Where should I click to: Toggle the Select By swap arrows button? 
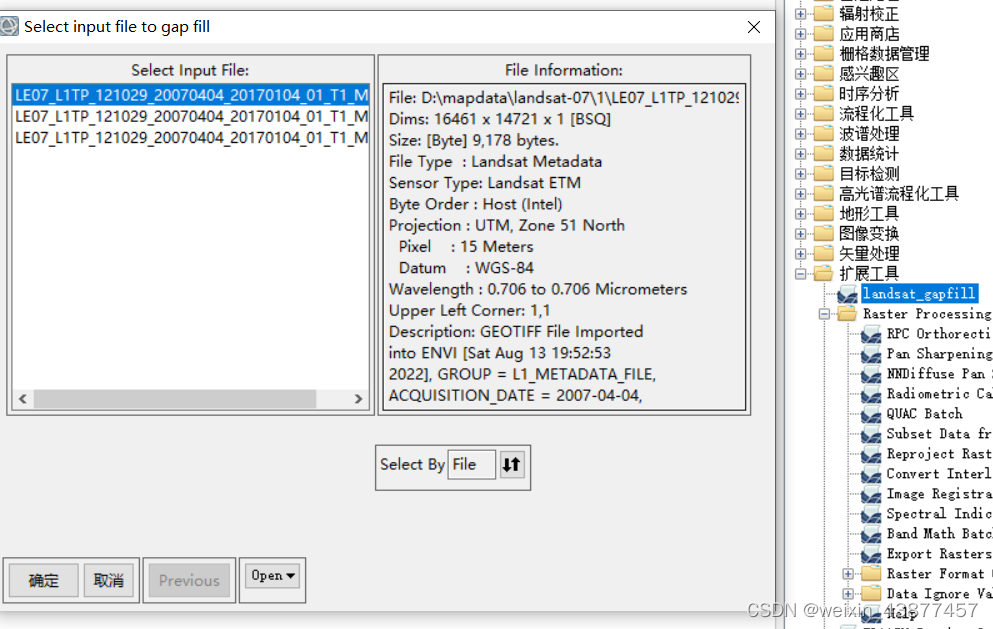point(512,464)
